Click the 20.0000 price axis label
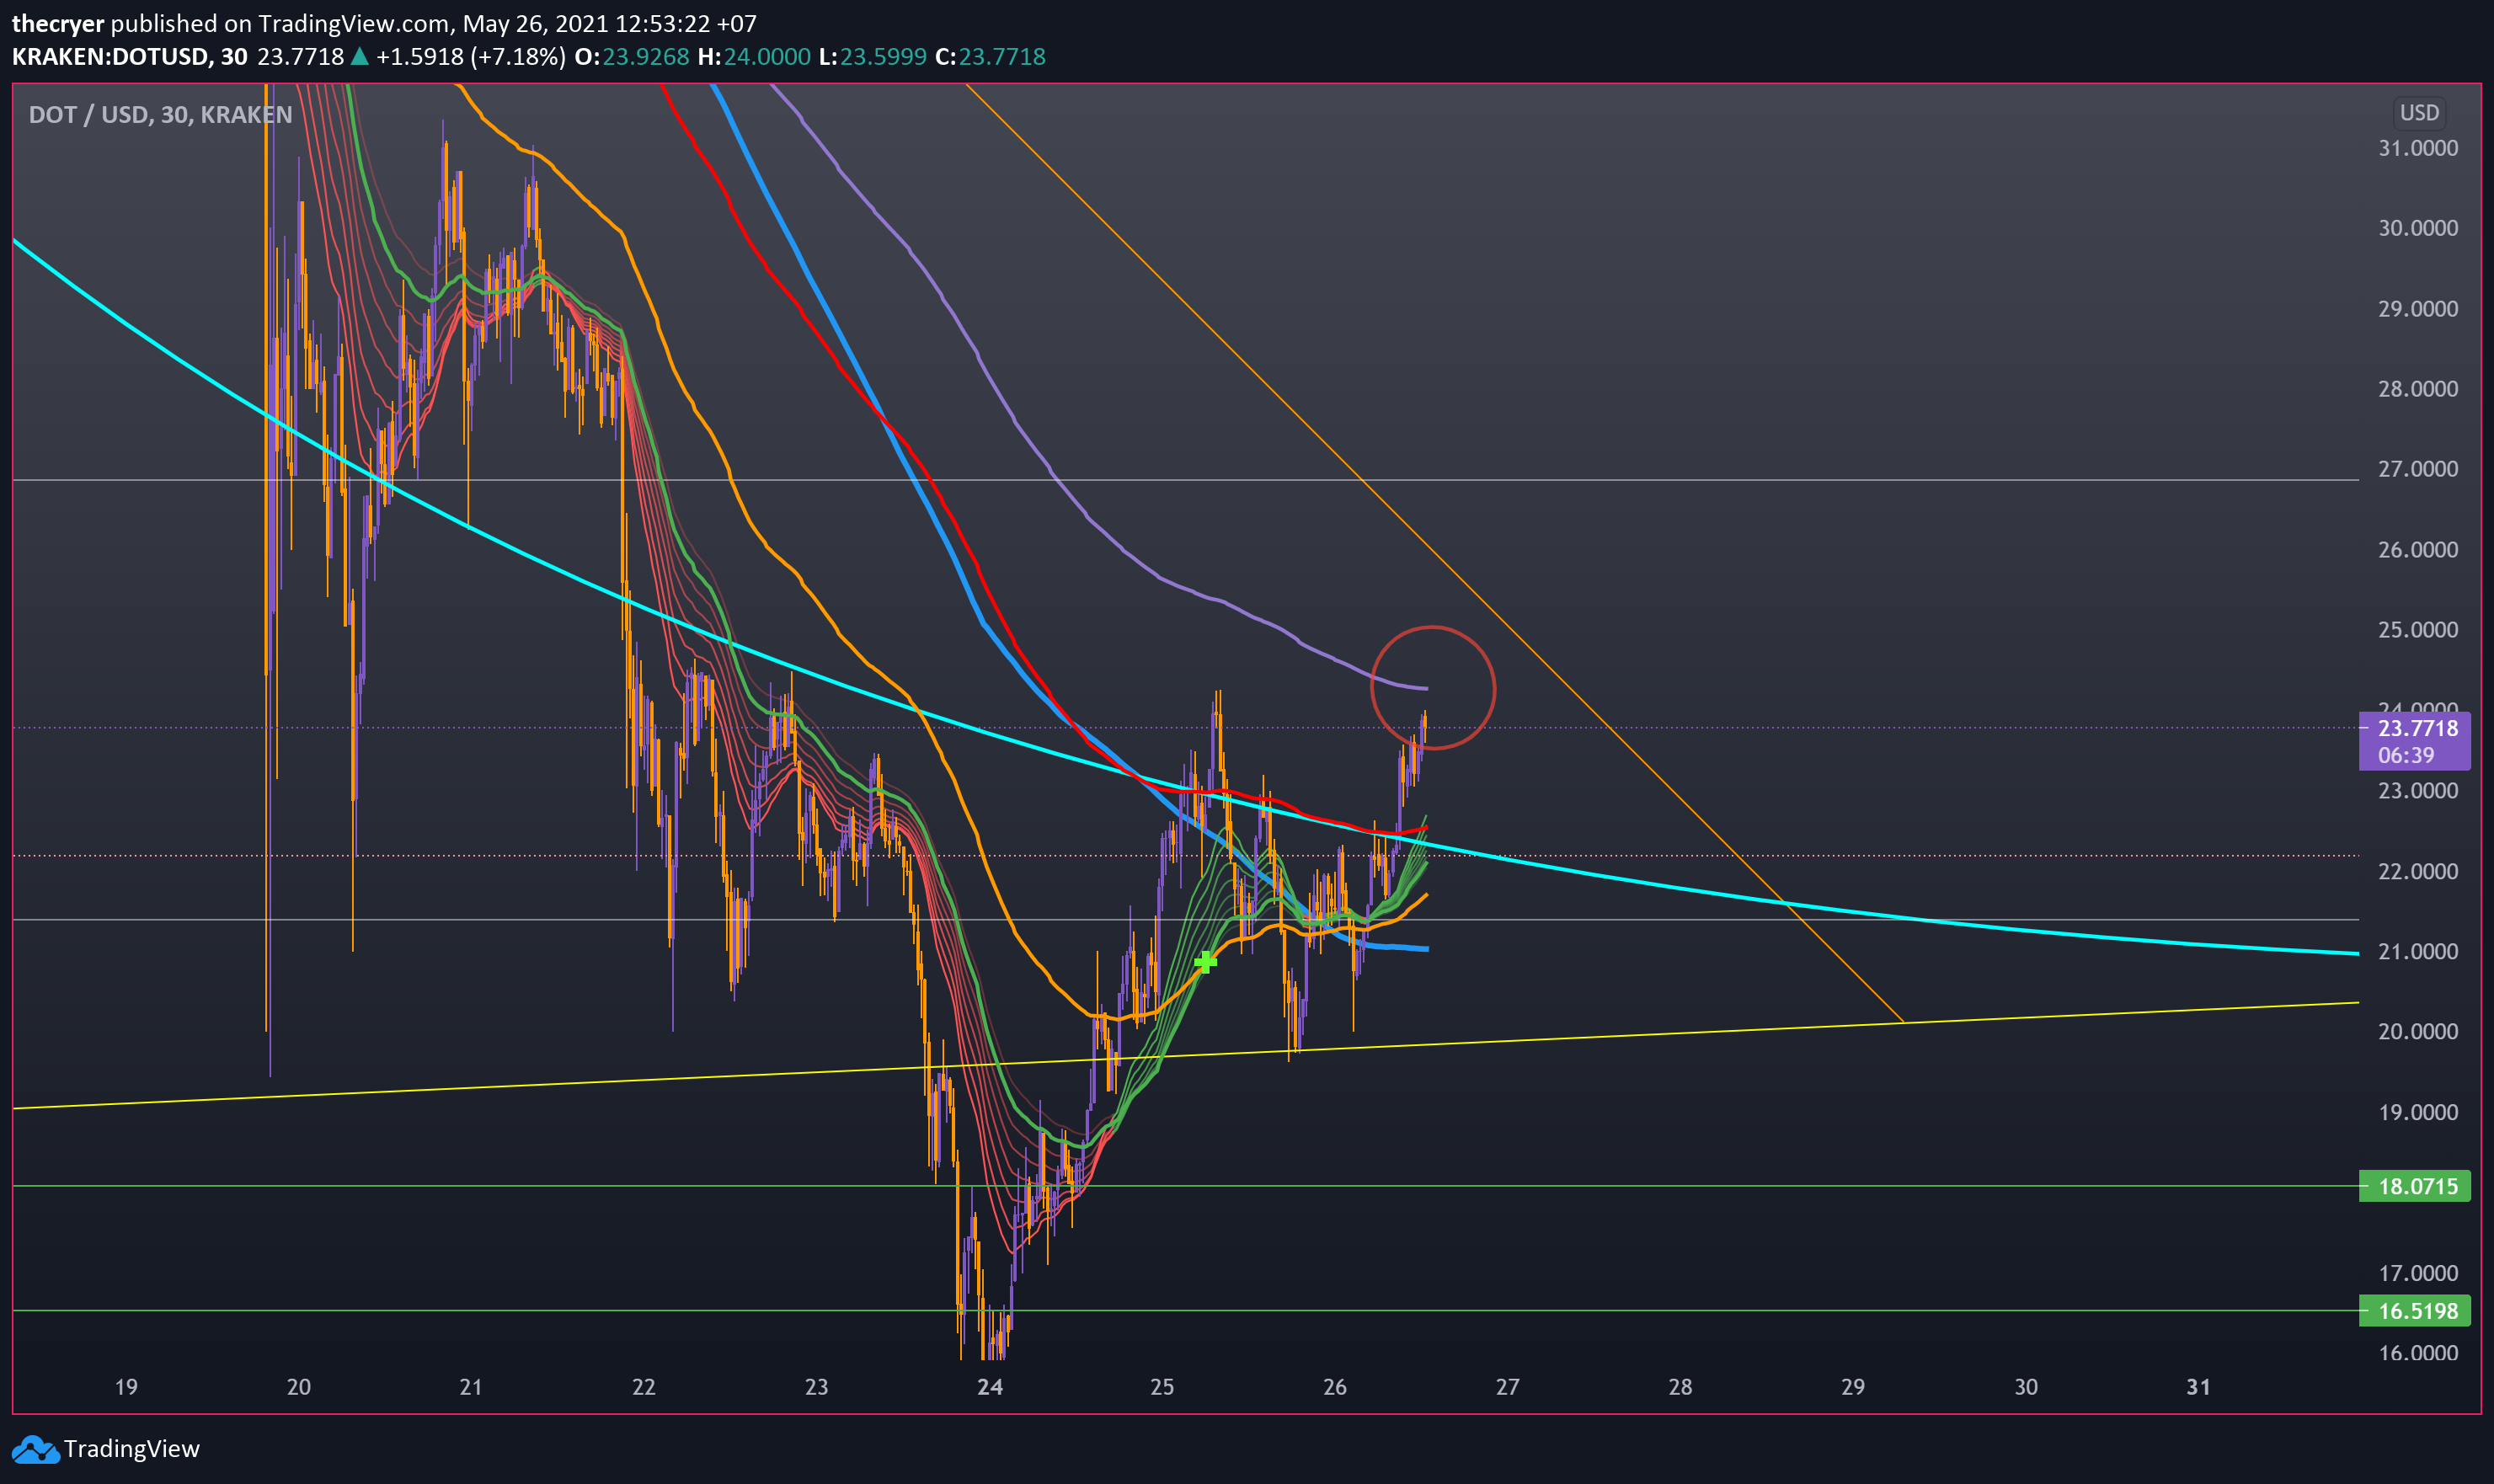The width and height of the screenshot is (2494, 1484). point(2417,1031)
